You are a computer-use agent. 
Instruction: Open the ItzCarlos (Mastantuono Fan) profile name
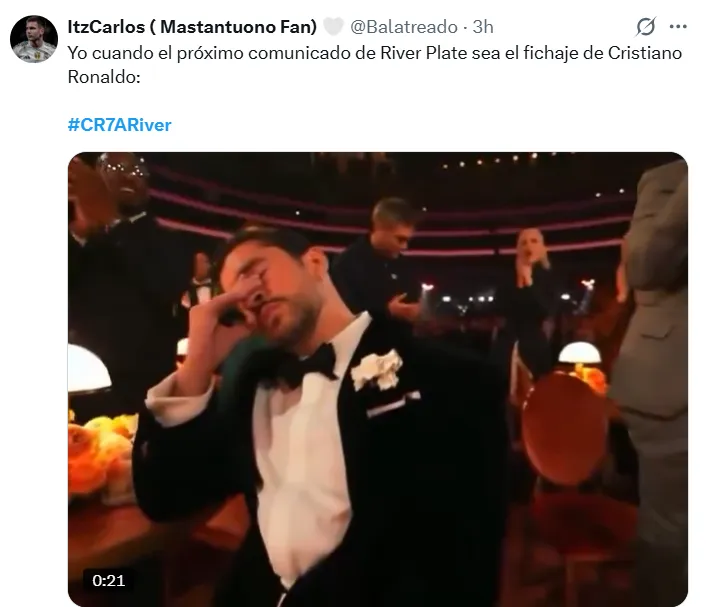pos(192,27)
